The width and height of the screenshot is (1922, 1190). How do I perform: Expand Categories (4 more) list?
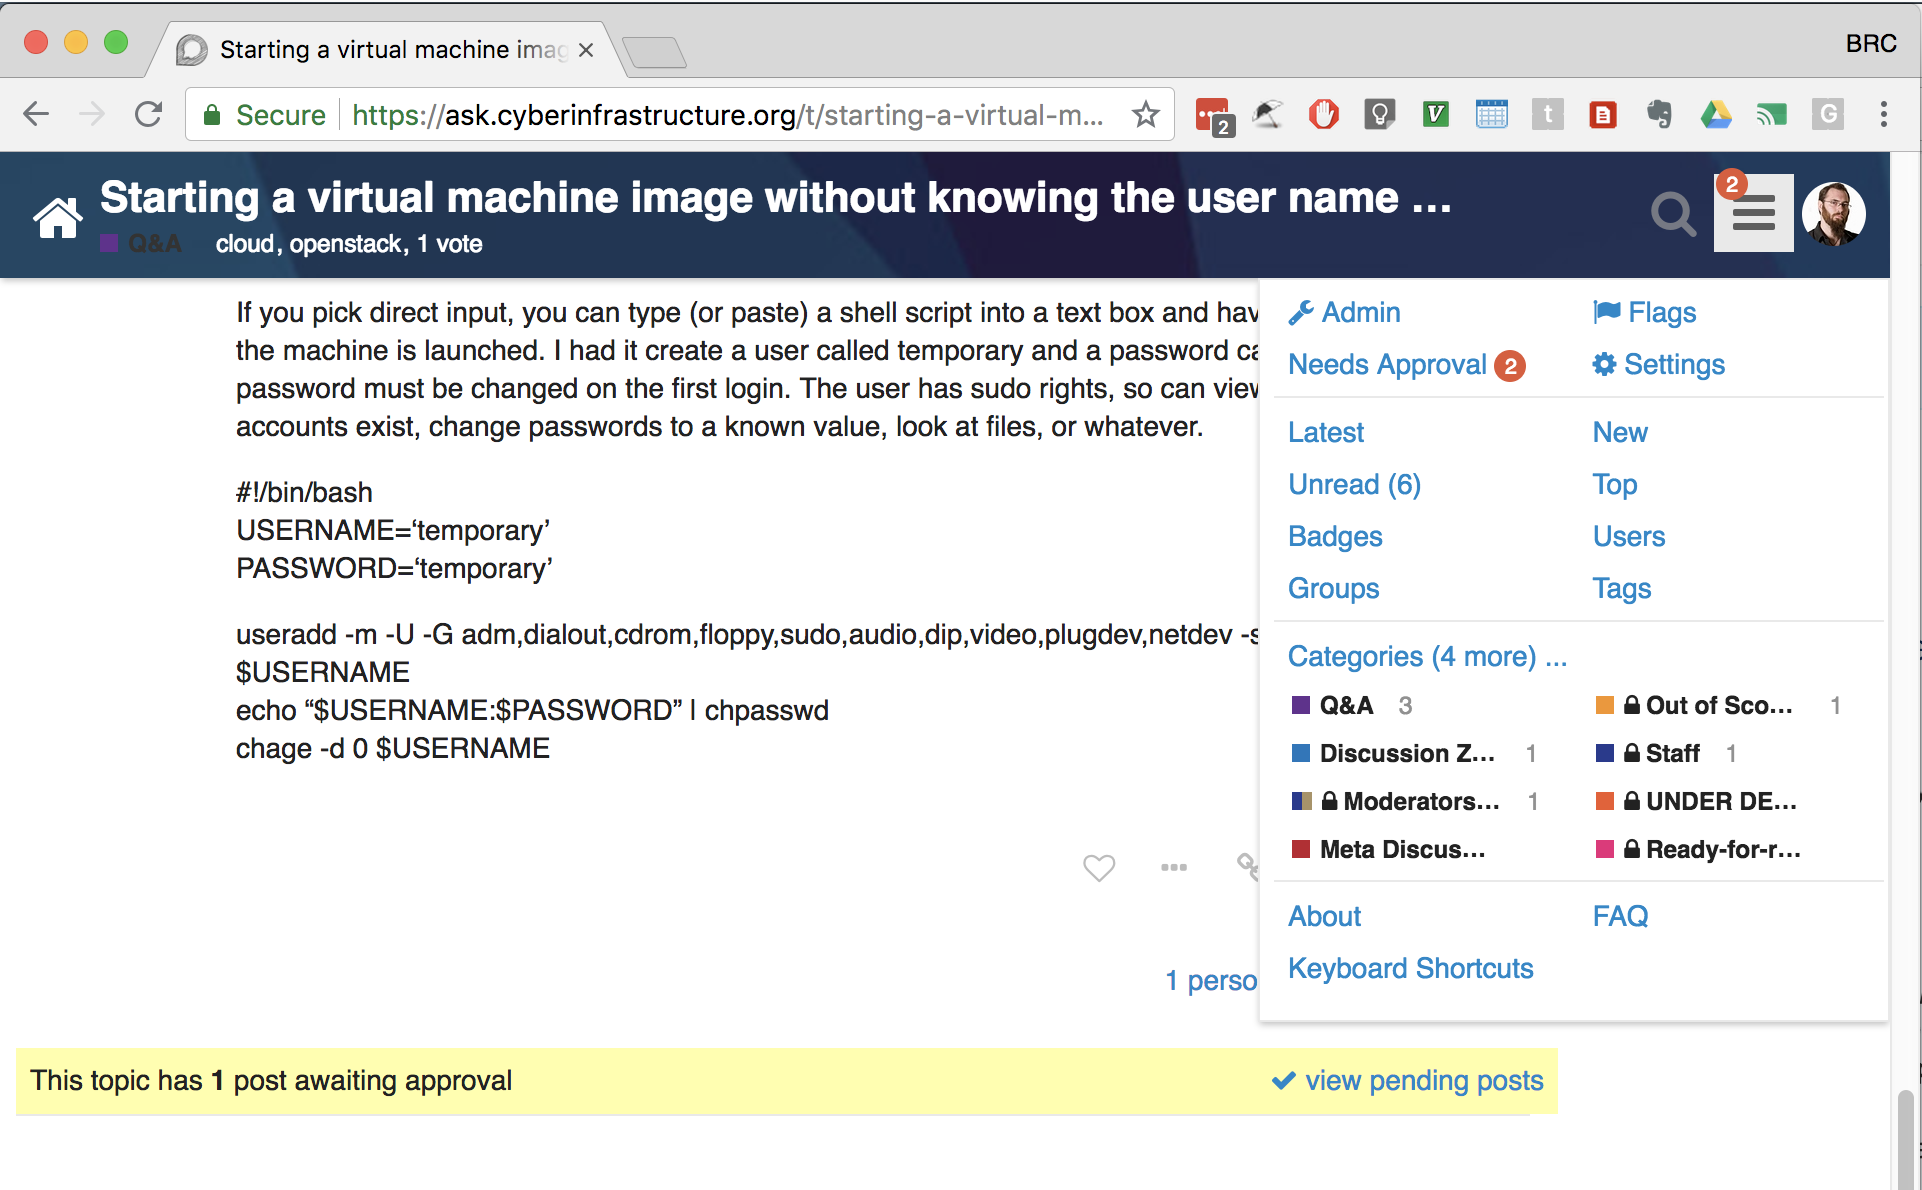(1427, 656)
